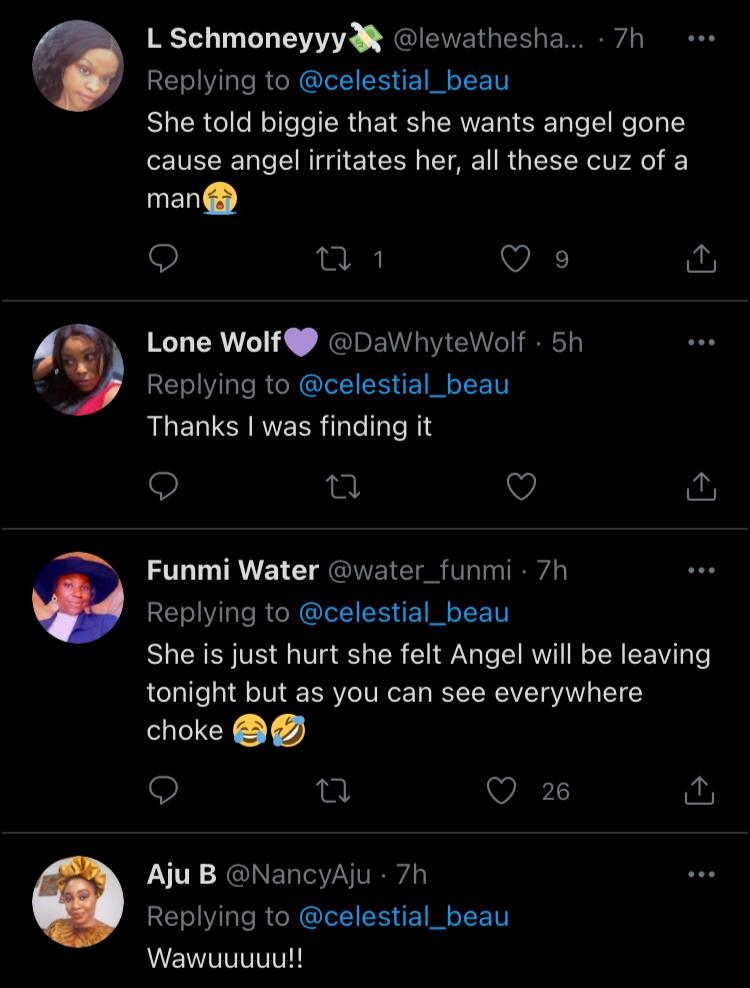
Task: Retweet Lone Wolf's tweet
Action: [x=342, y=487]
